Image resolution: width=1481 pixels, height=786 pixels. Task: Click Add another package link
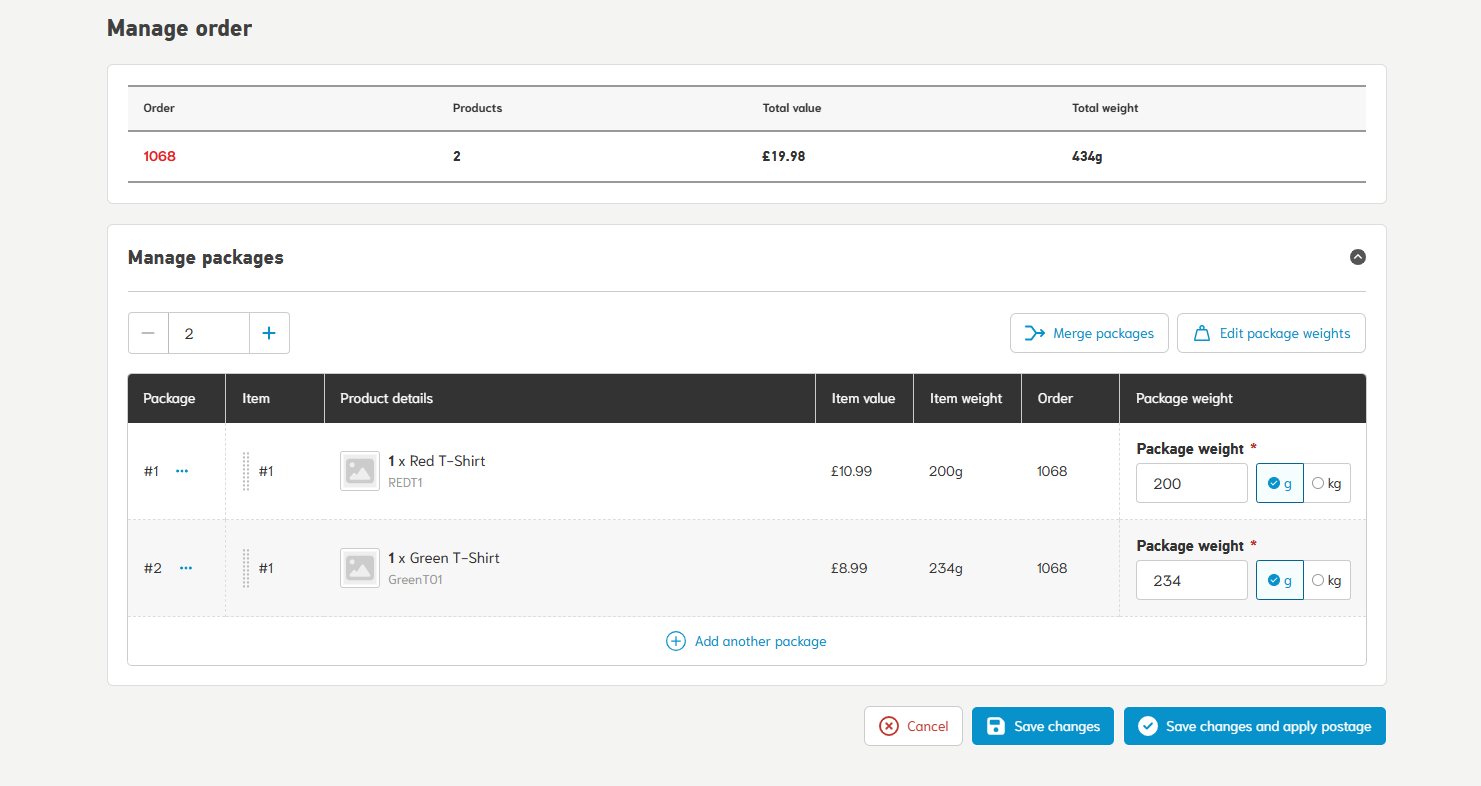coord(747,641)
